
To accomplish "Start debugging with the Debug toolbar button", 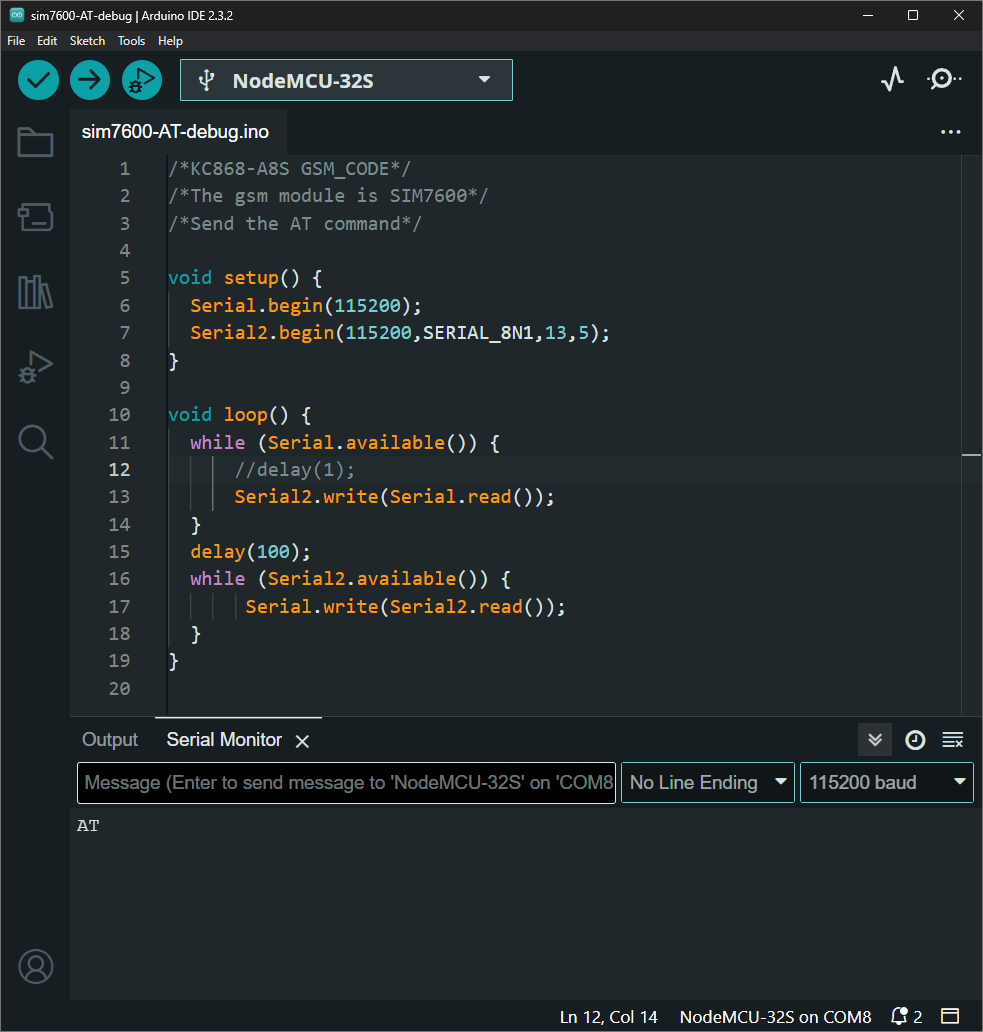I will coord(141,80).
